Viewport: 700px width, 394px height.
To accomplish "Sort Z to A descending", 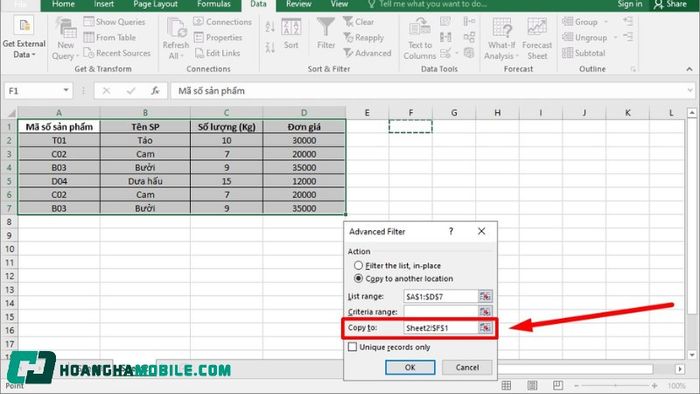I will click(x=270, y=47).
